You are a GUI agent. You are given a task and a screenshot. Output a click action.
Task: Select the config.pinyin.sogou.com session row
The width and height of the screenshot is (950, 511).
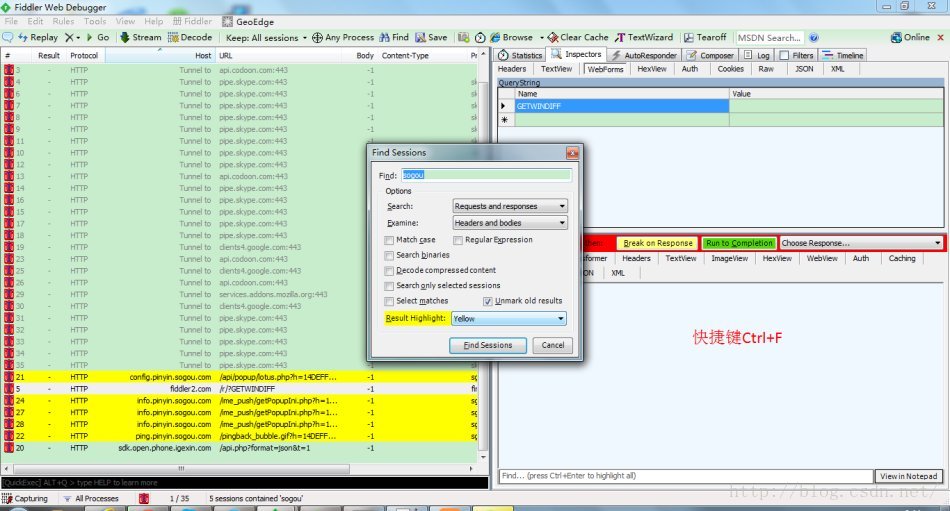tap(241, 377)
